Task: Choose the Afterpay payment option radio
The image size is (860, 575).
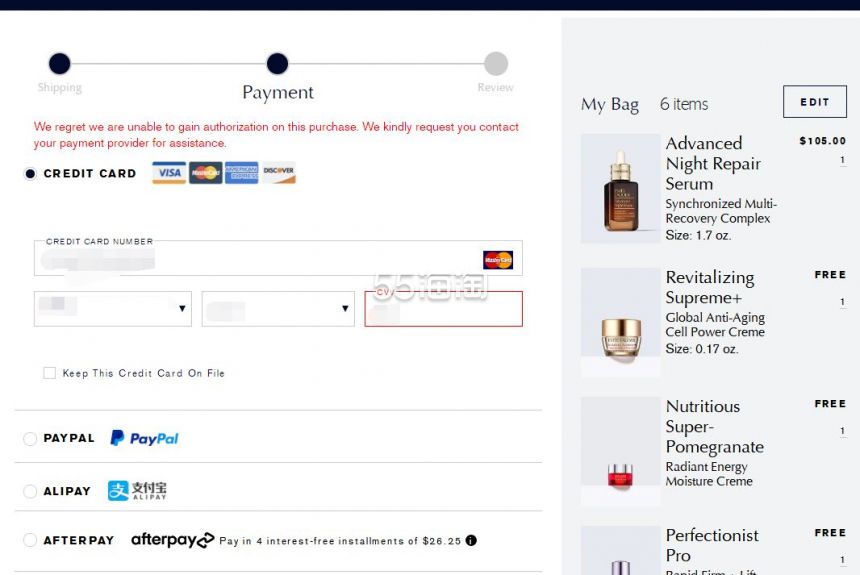Action: [30, 540]
